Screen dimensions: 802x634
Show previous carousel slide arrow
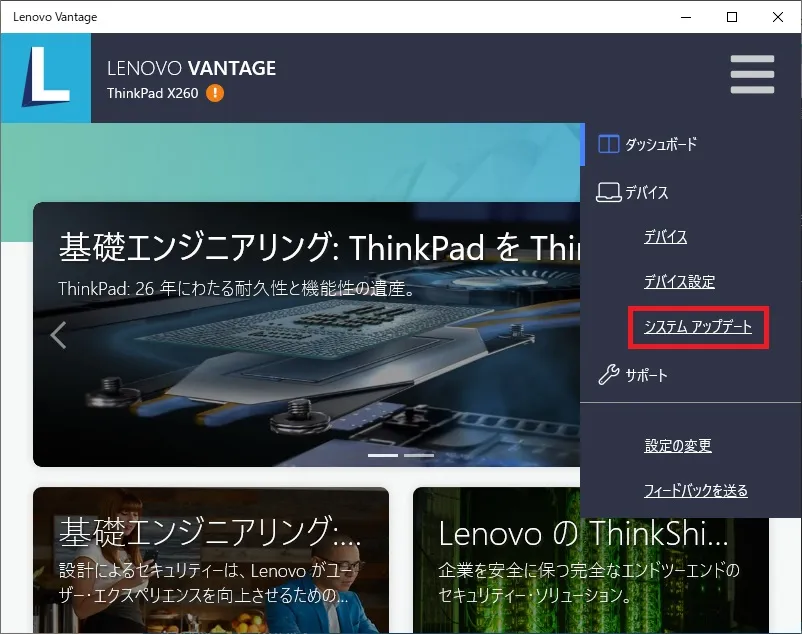click(x=58, y=335)
